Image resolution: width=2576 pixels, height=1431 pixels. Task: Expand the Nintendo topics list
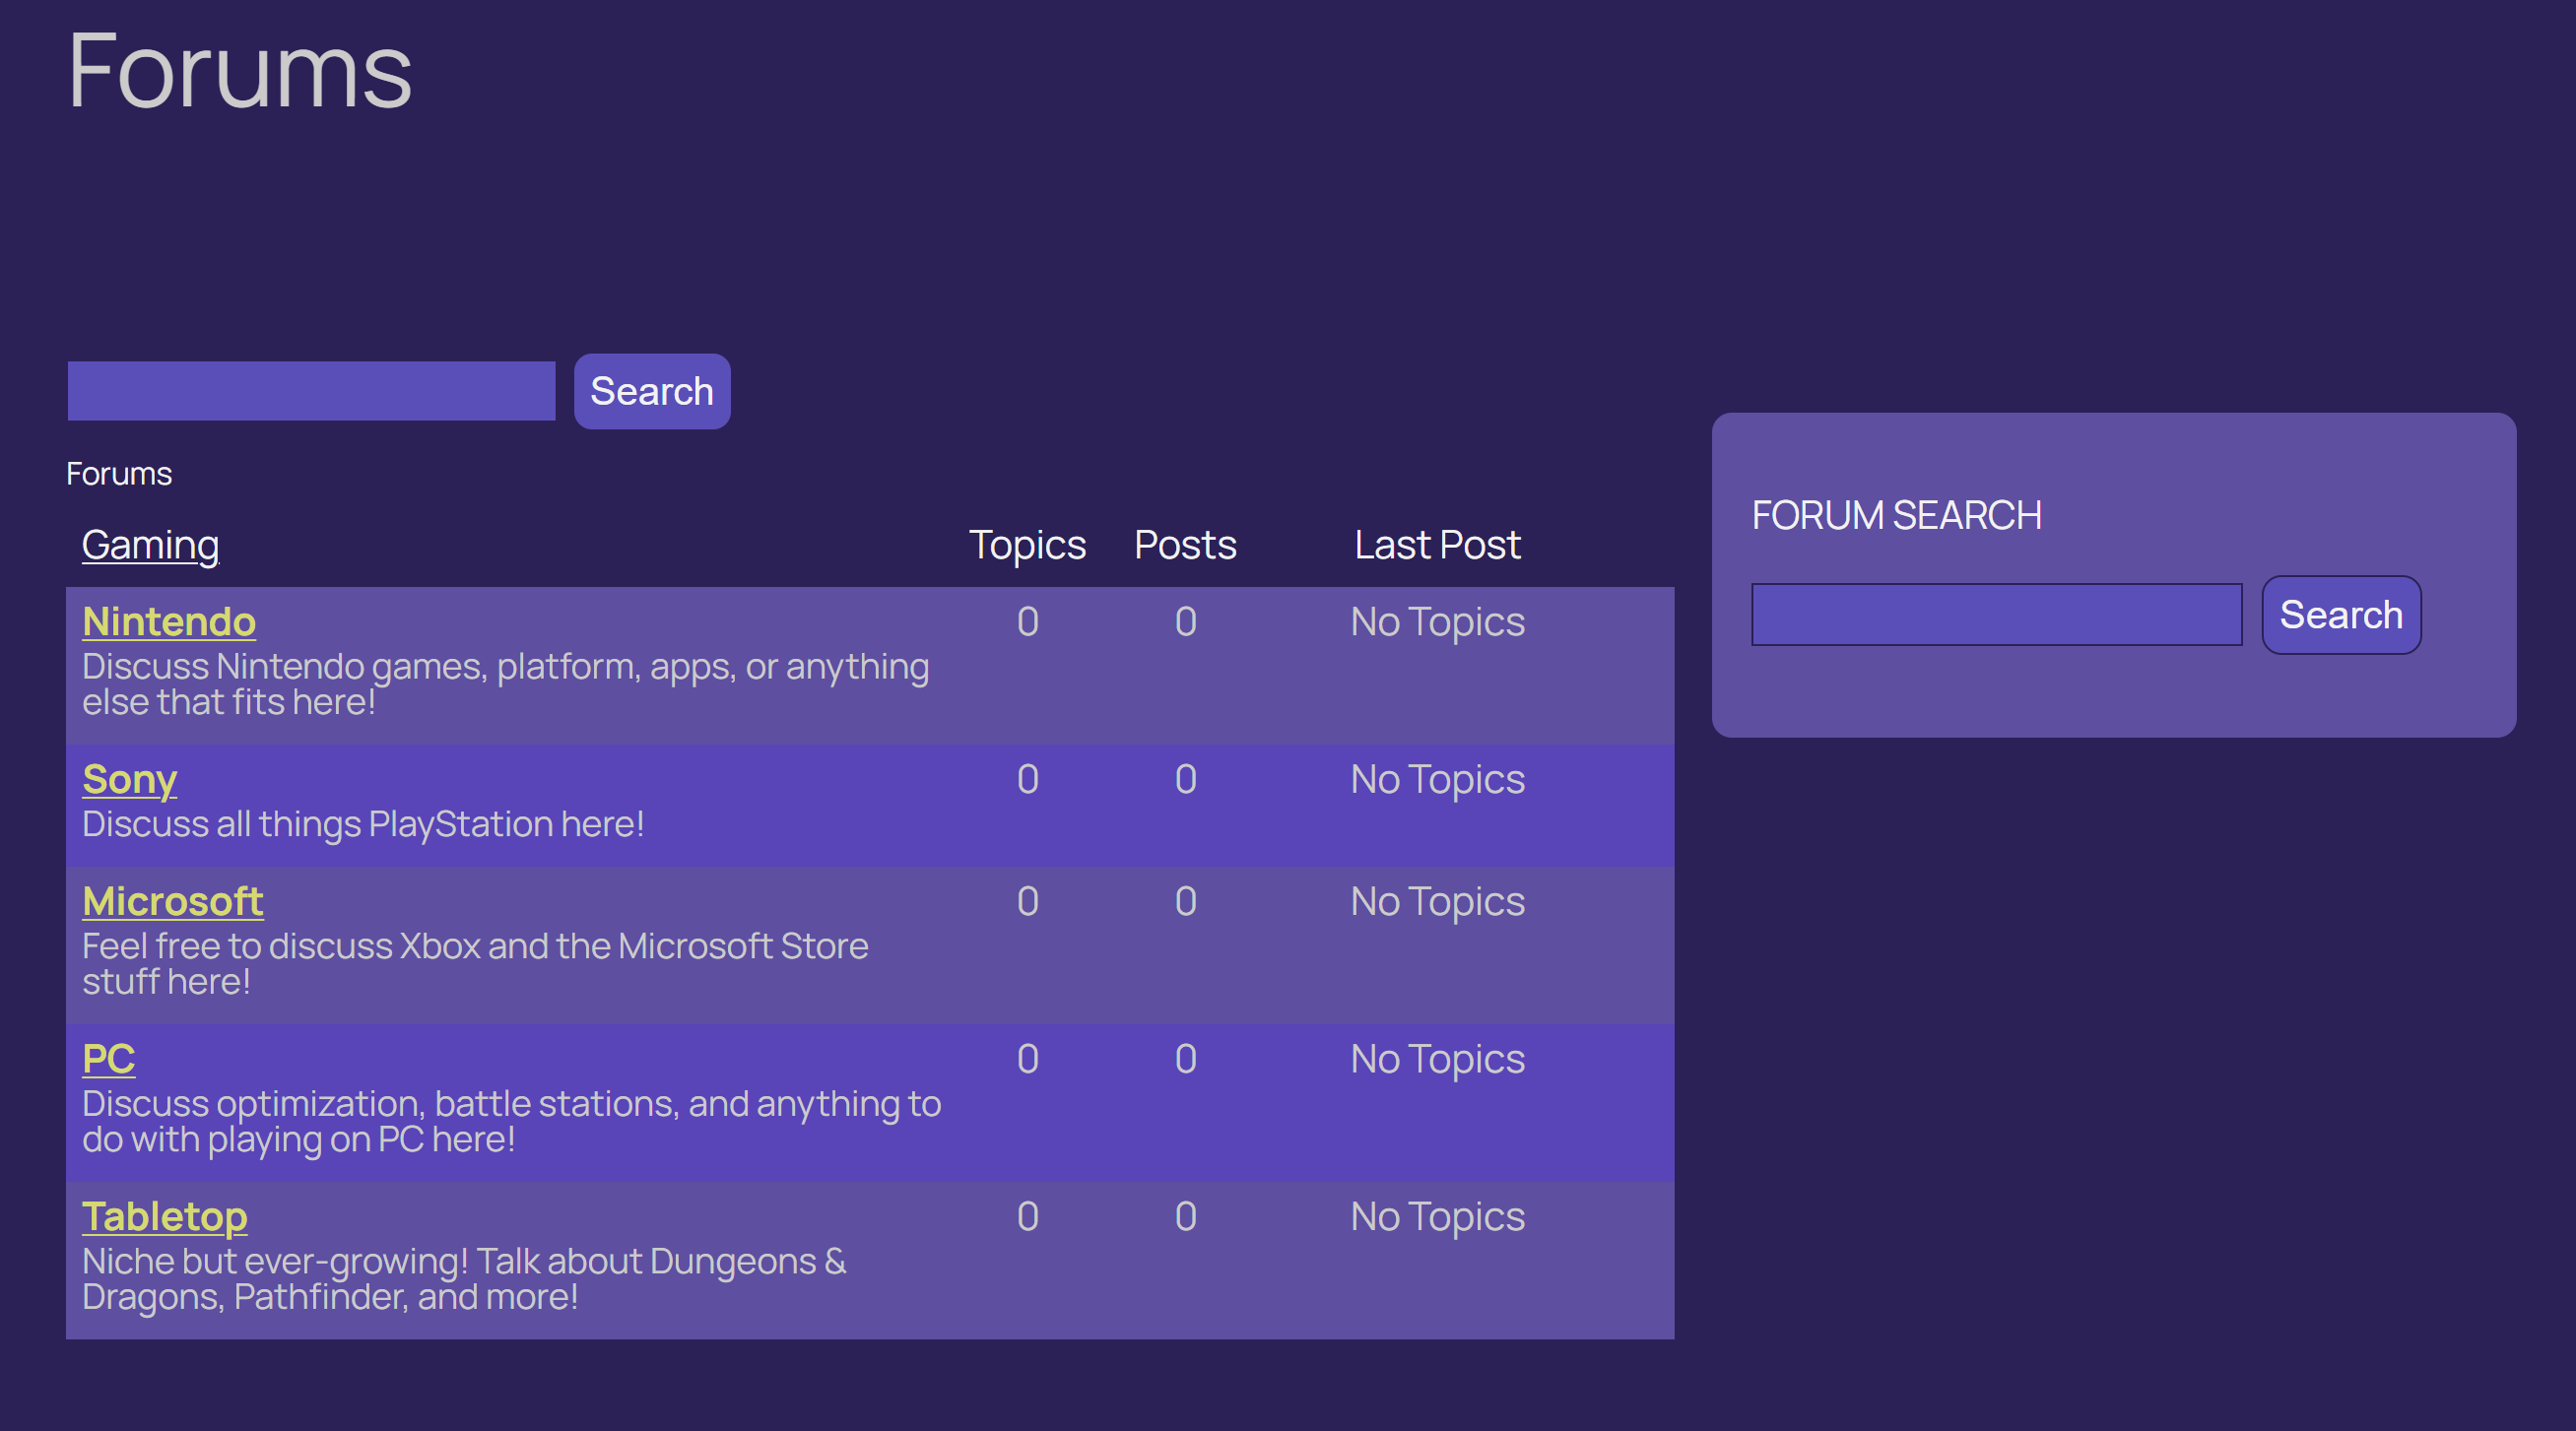169,620
